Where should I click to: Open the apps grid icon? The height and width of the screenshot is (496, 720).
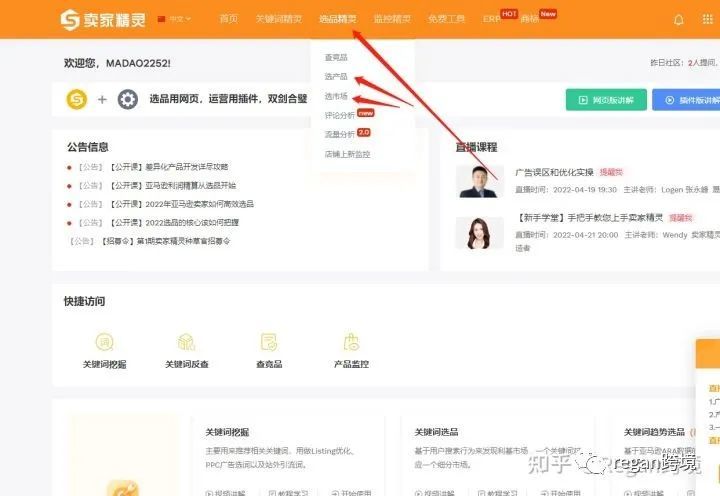[708, 19]
